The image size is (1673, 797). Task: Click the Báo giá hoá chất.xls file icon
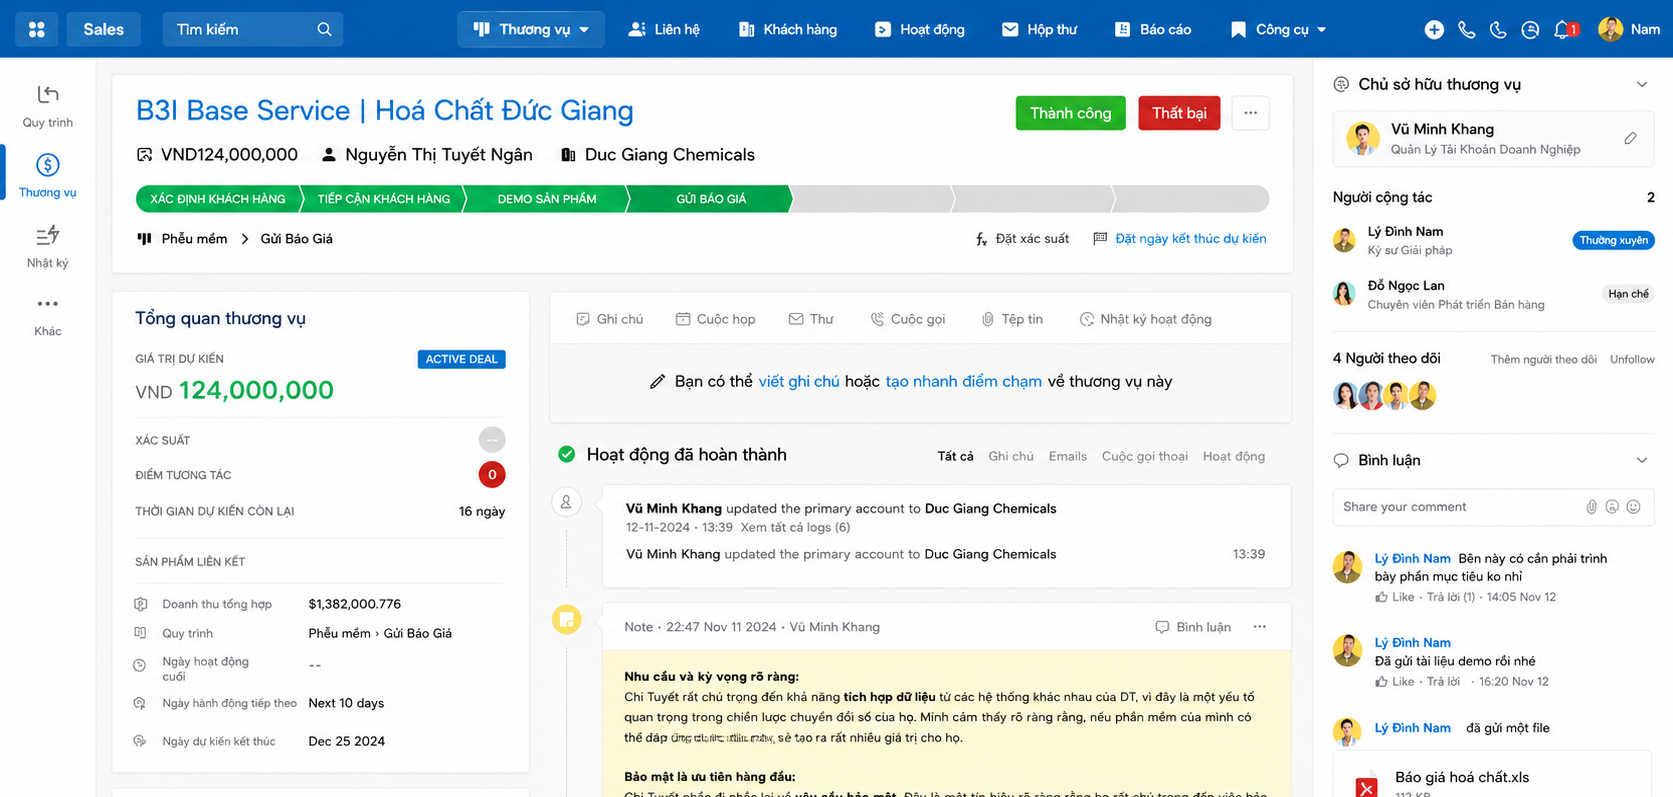click(x=1366, y=787)
